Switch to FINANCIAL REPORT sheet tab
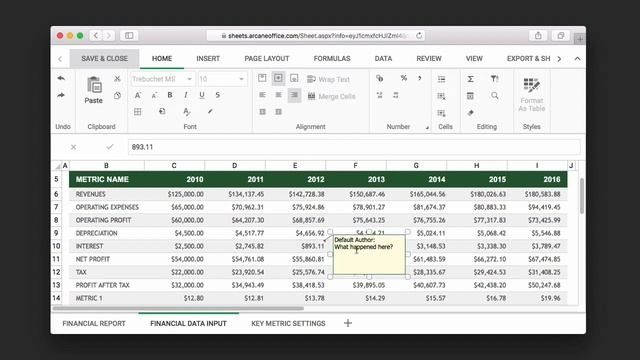 (x=94, y=323)
